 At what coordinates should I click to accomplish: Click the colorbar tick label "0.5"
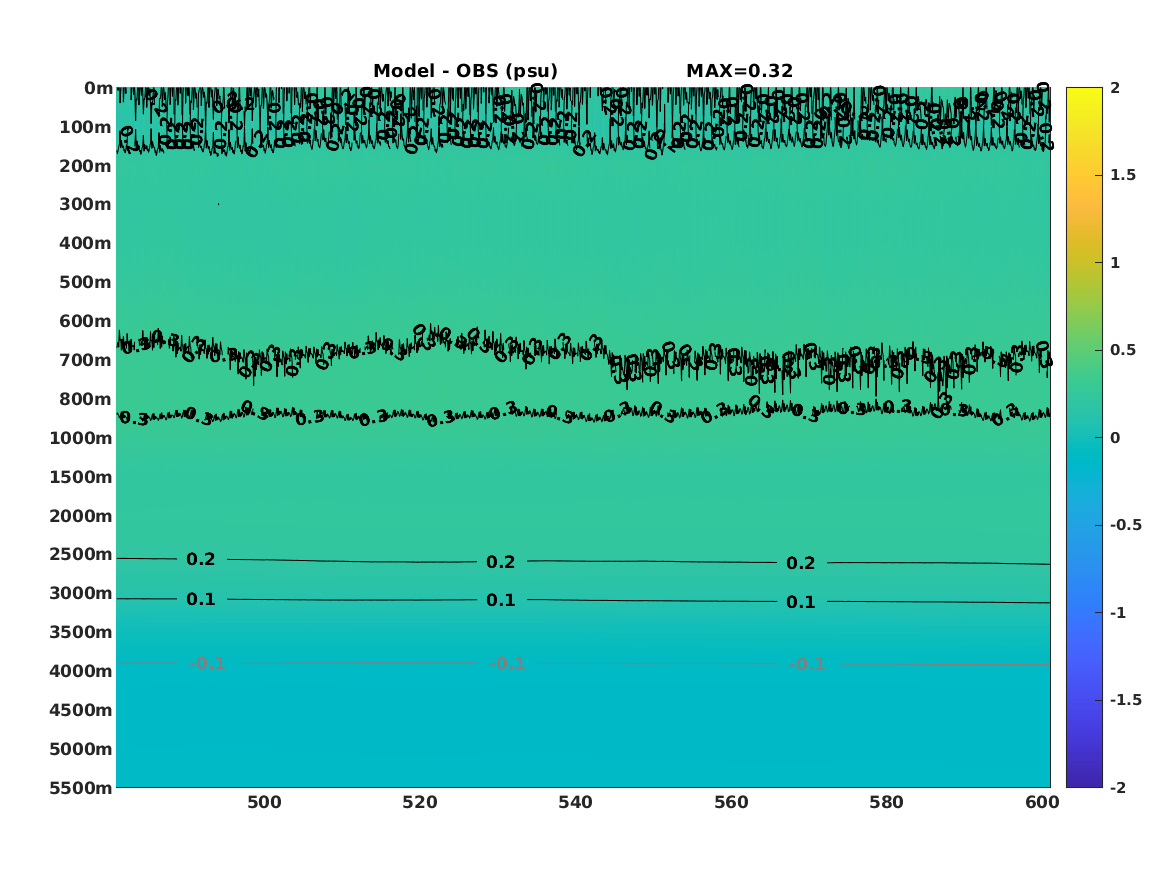tap(1123, 350)
